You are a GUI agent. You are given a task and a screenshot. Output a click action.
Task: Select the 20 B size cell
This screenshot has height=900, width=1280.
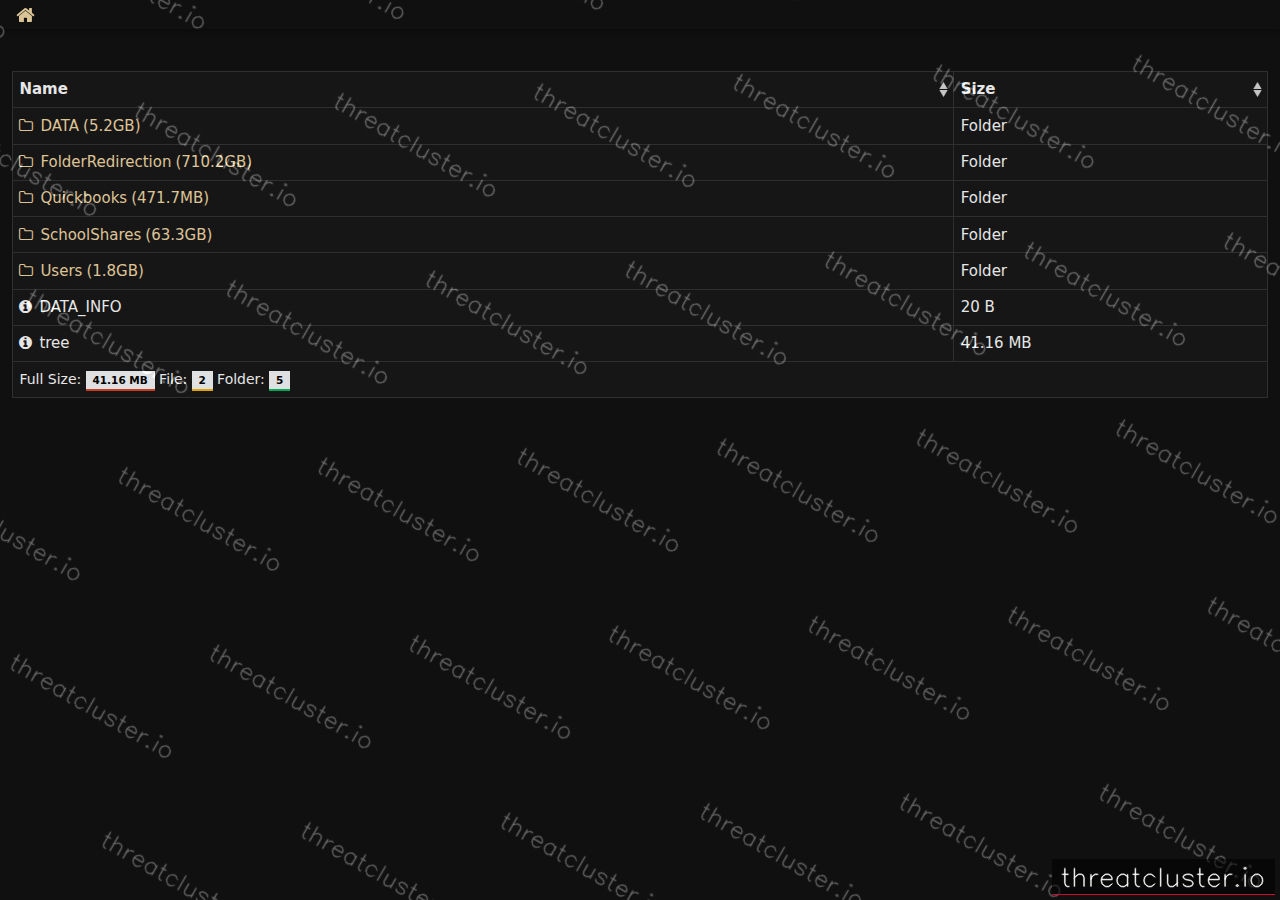coord(1110,307)
